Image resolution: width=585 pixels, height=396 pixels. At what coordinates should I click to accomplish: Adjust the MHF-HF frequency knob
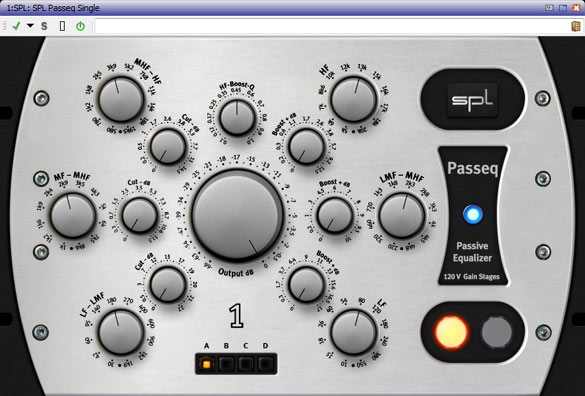point(121,99)
